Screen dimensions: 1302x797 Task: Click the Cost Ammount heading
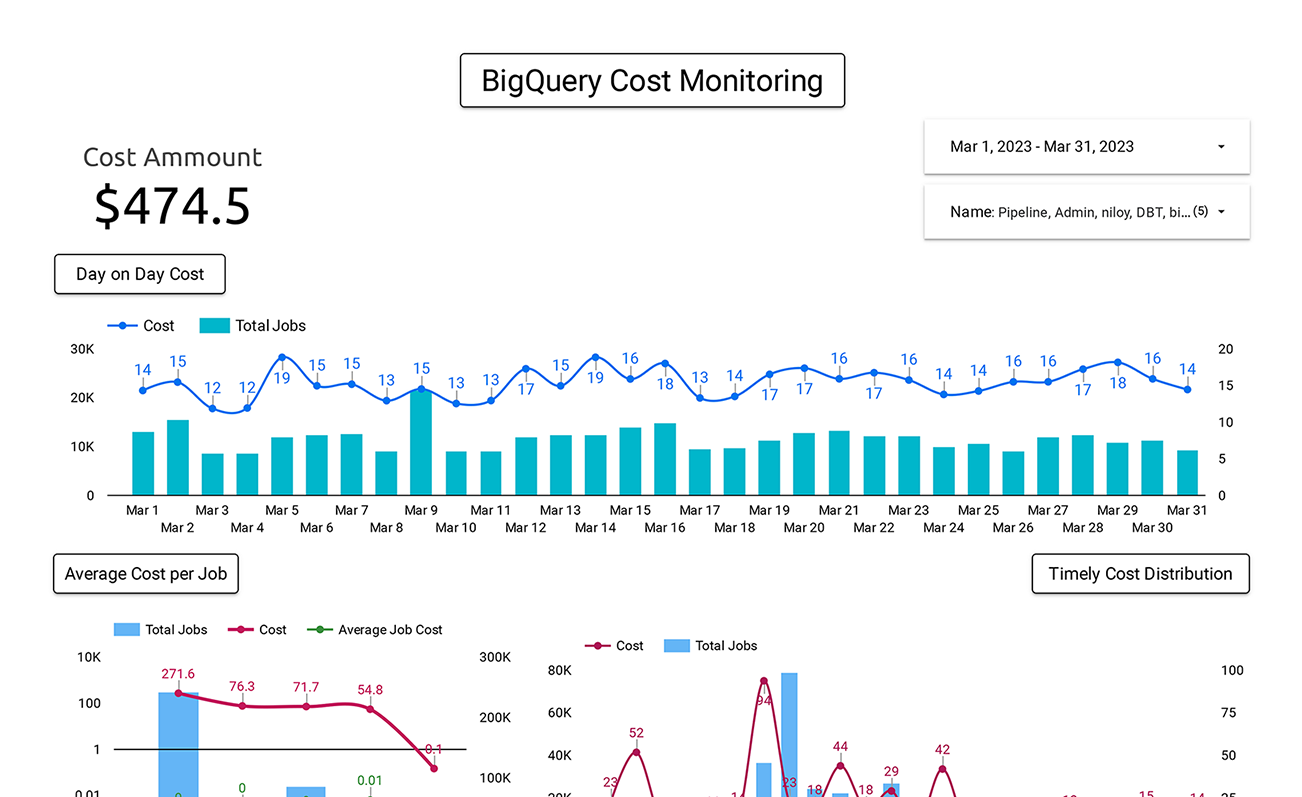point(172,157)
